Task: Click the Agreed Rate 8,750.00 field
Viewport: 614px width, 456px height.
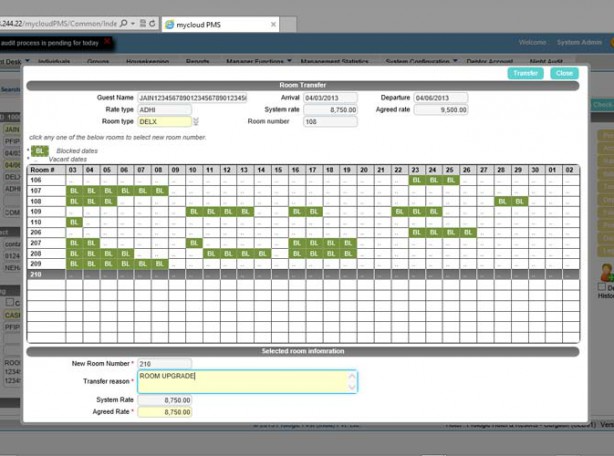Action: pos(164,412)
